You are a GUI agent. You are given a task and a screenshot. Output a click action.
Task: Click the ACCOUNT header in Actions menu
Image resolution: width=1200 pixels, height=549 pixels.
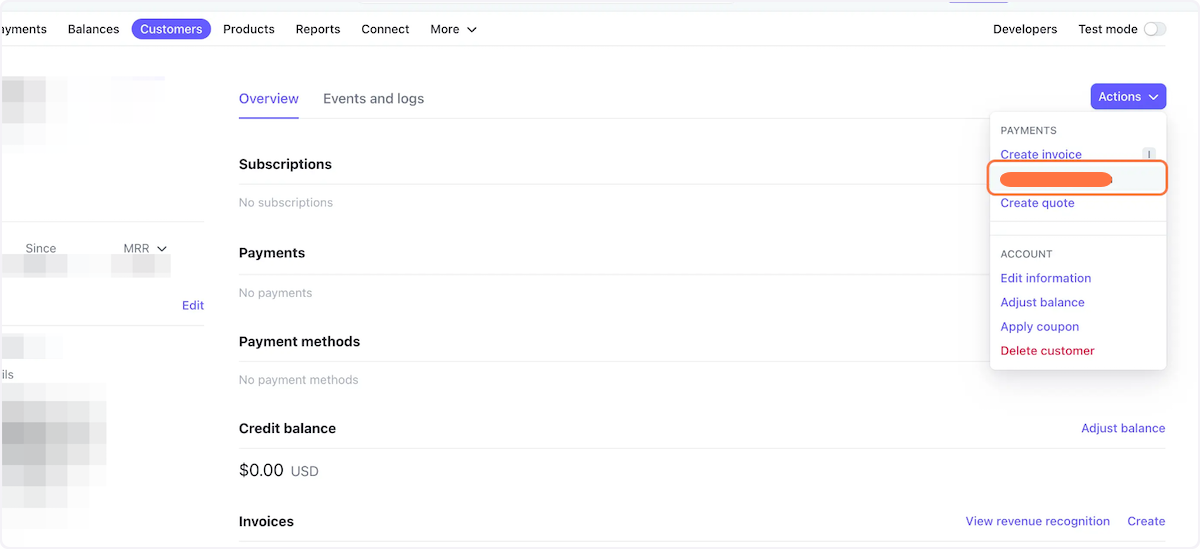point(1026,254)
